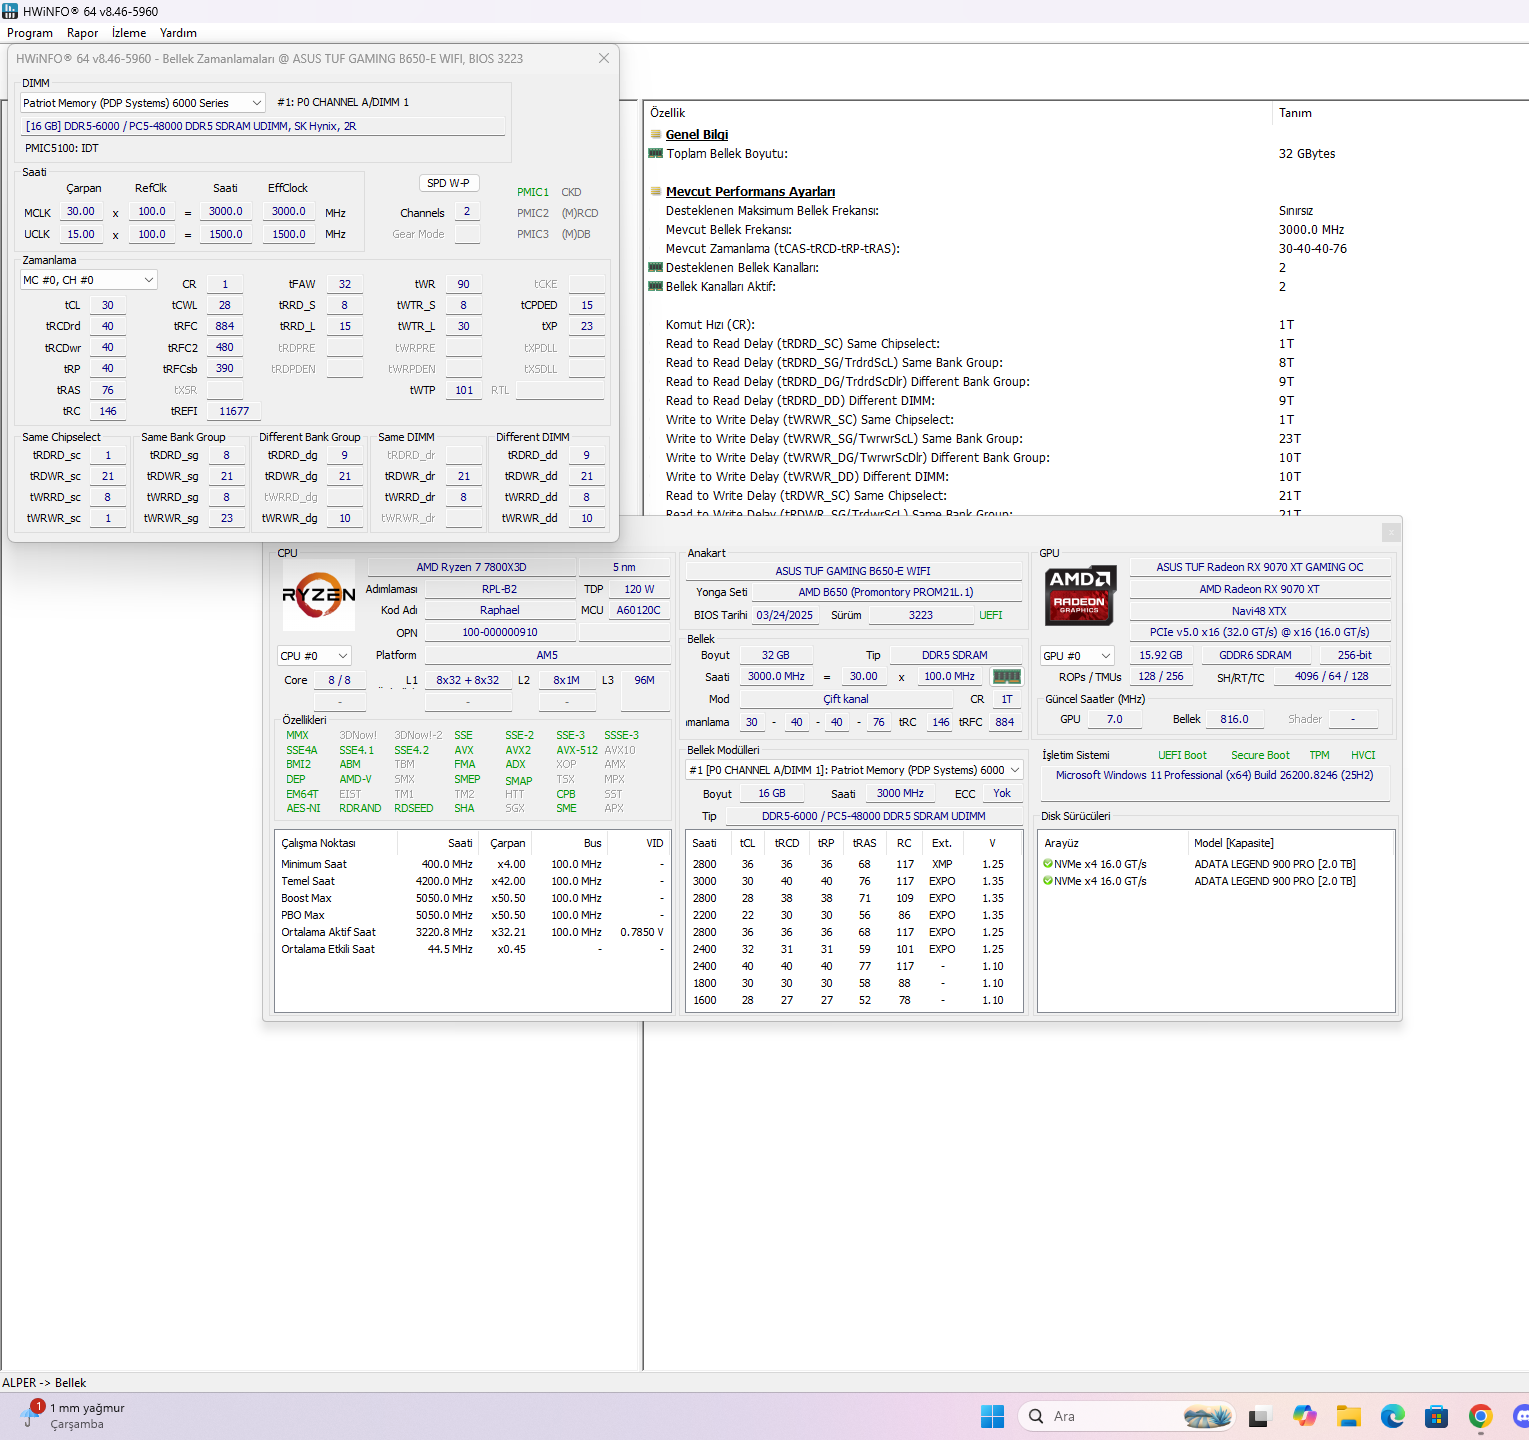Open the Rapor menu
Image resolution: width=1529 pixels, height=1440 pixels.
(x=82, y=33)
